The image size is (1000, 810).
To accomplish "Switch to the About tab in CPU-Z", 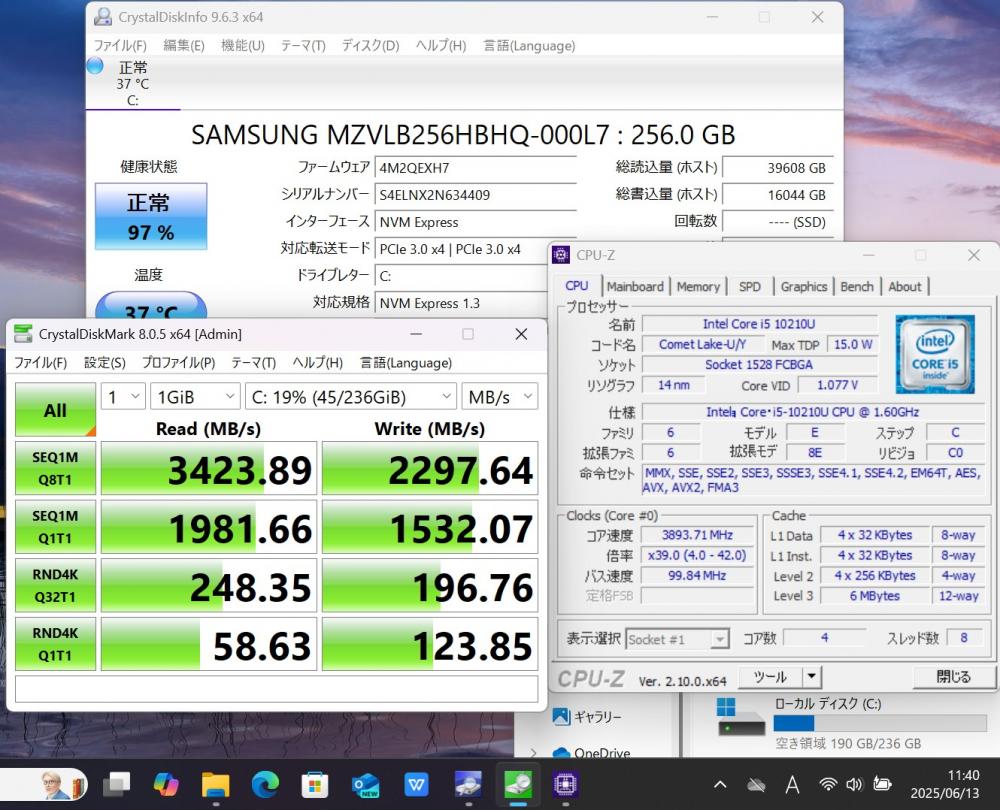I will 904,286.
